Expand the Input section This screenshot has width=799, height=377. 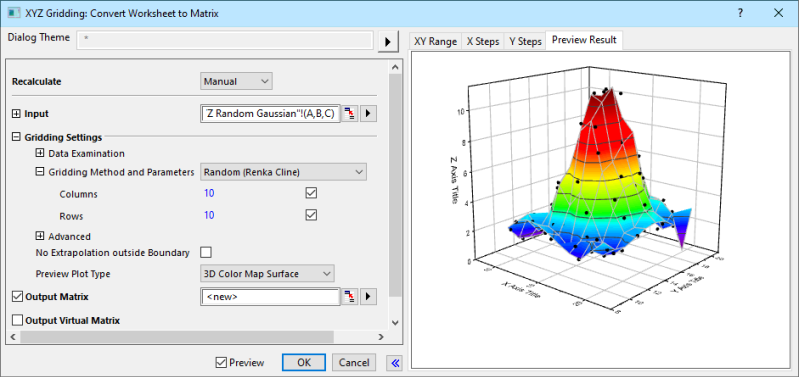(x=15, y=114)
